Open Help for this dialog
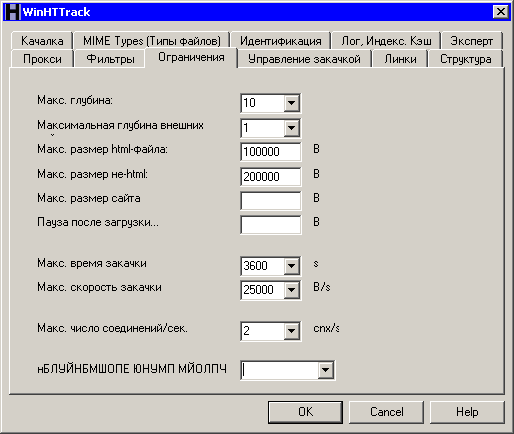514x434 pixels. (467, 412)
